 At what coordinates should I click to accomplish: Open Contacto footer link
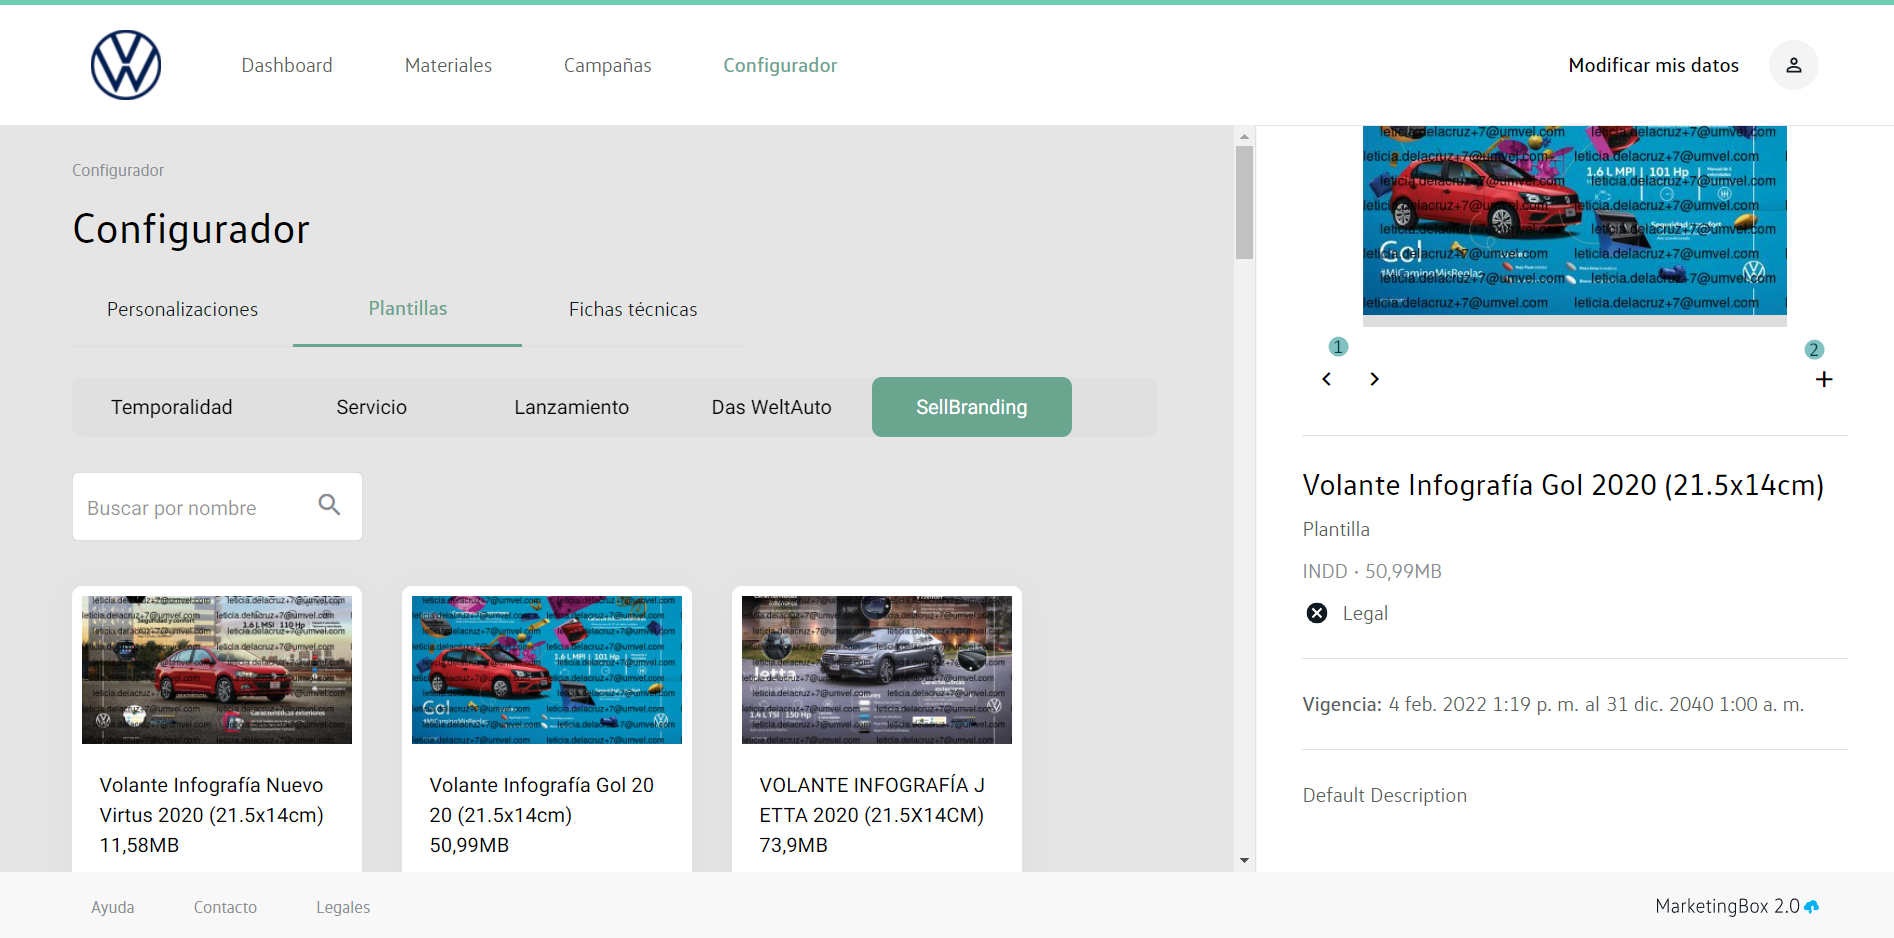click(x=225, y=907)
